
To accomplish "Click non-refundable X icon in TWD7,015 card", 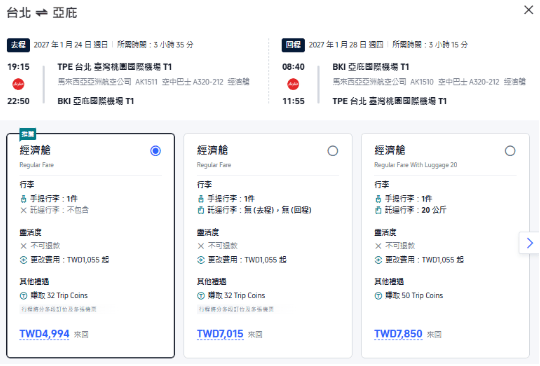I will [201, 246].
